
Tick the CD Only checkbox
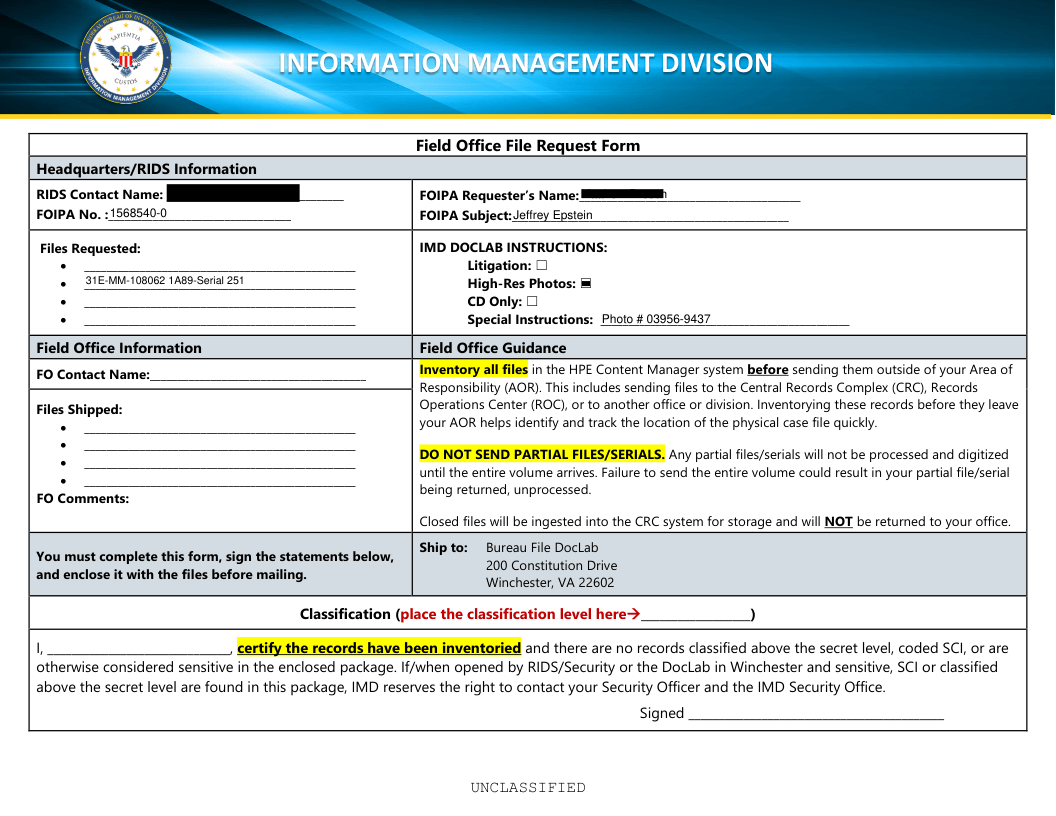[532, 302]
